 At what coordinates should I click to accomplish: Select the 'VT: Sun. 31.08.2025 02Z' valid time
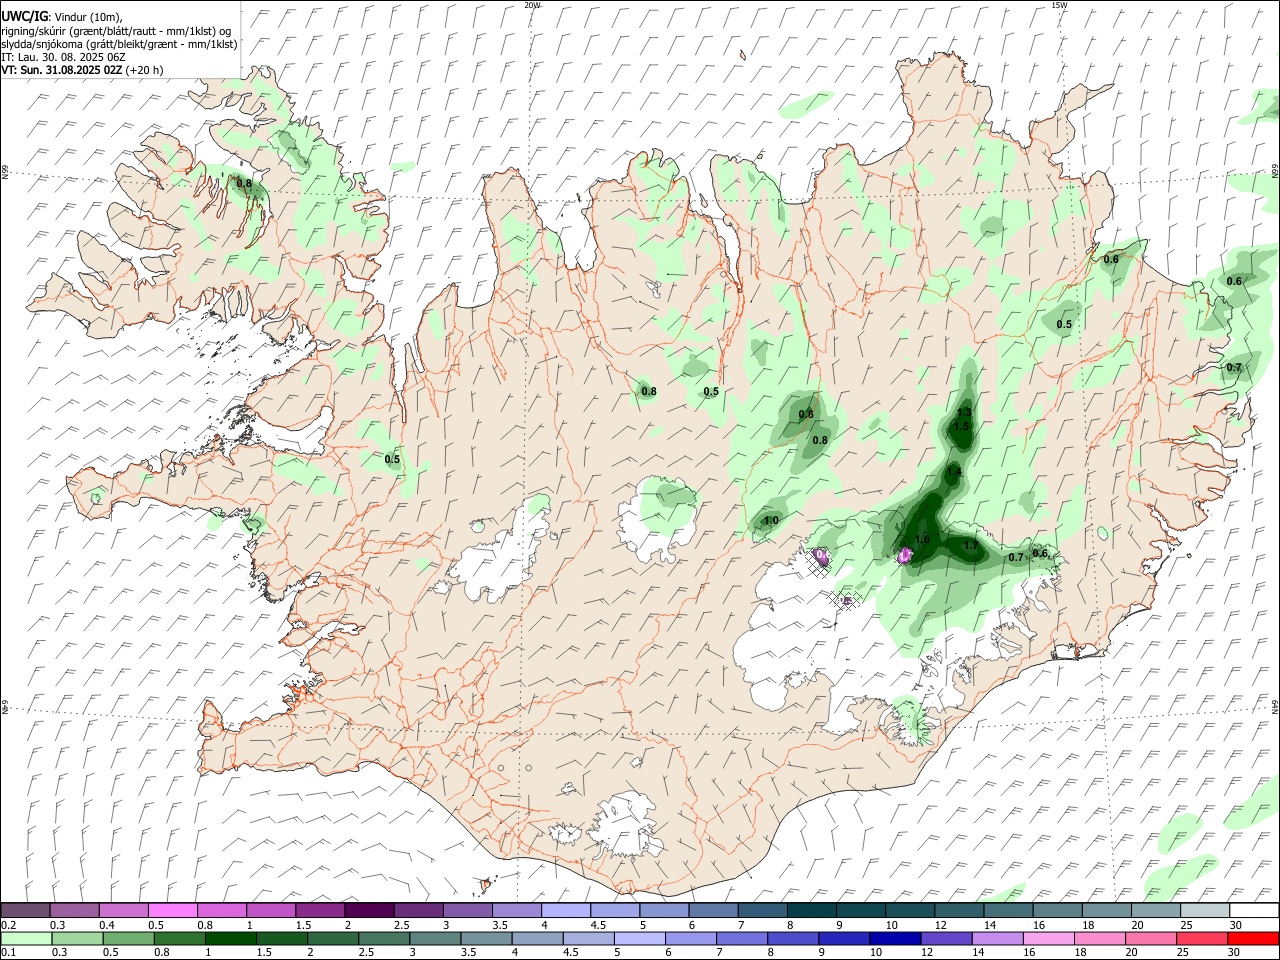tap(62, 70)
